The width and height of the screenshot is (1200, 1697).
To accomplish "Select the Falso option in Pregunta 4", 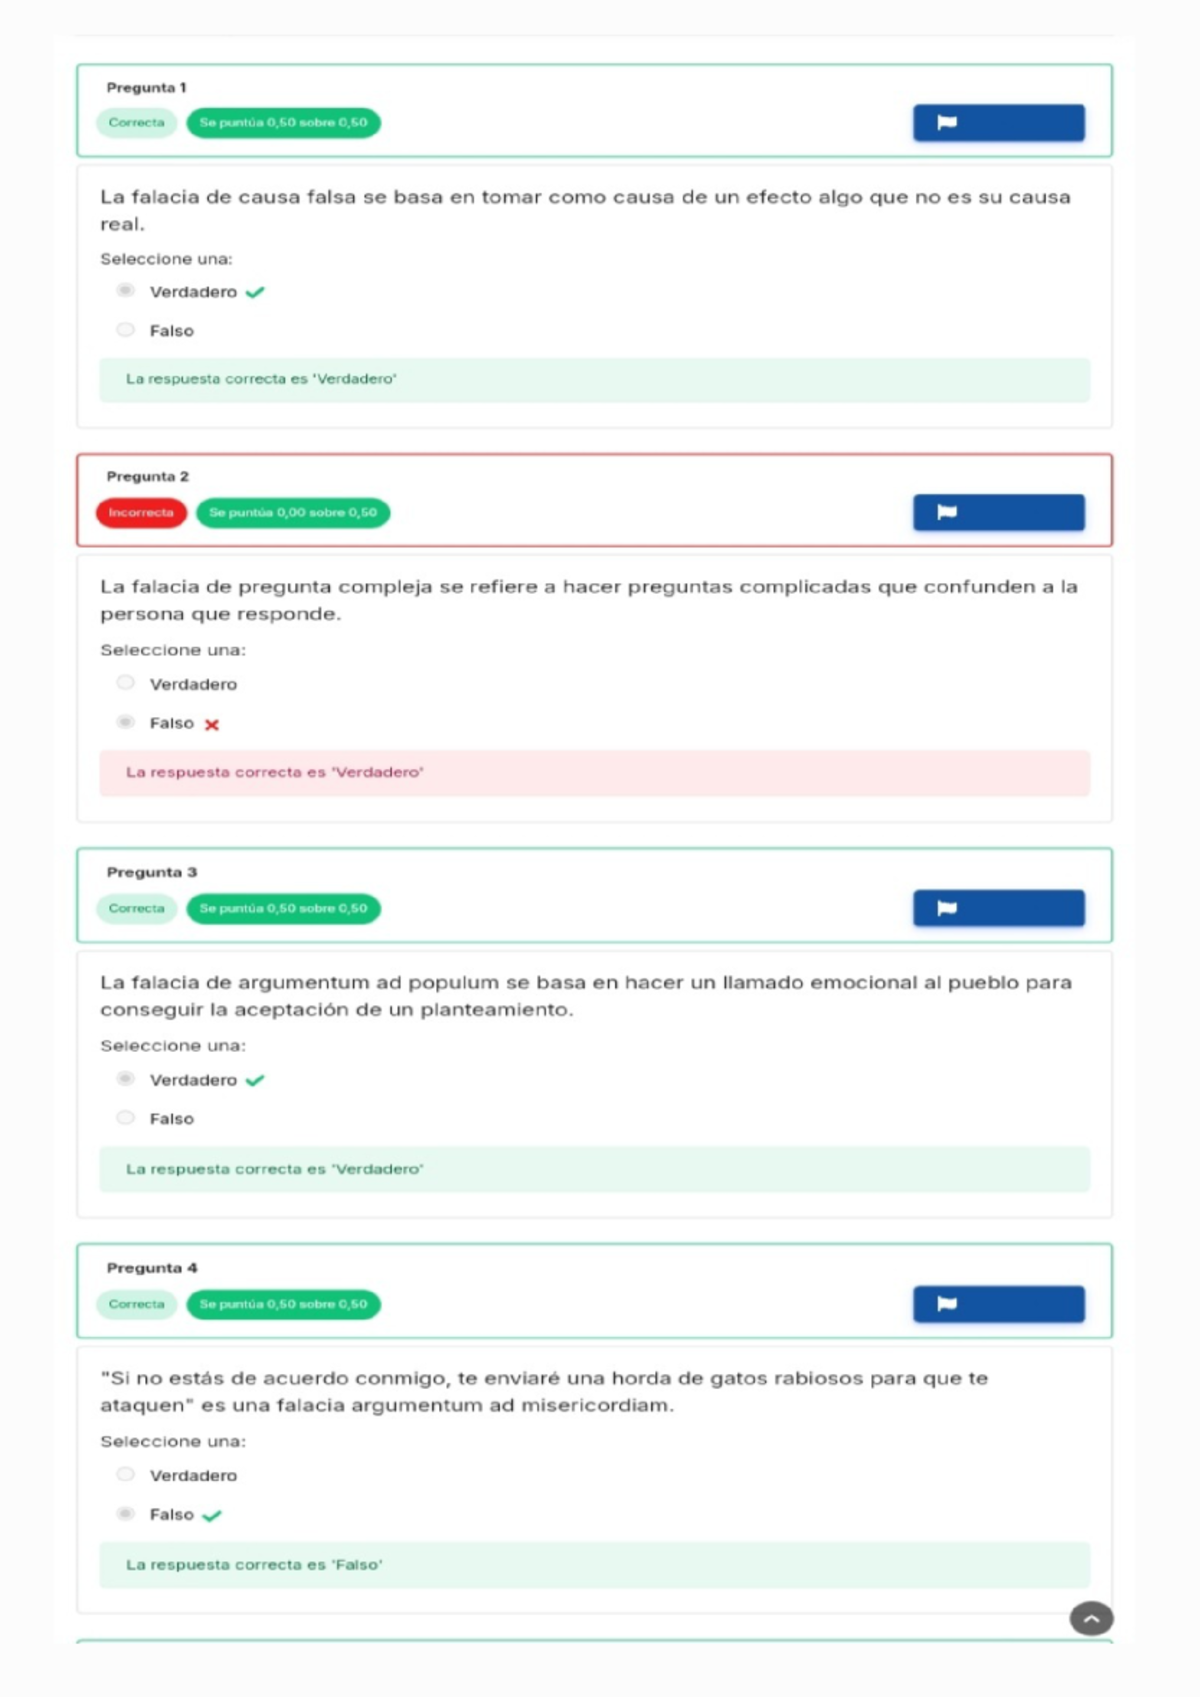I will [125, 1514].
